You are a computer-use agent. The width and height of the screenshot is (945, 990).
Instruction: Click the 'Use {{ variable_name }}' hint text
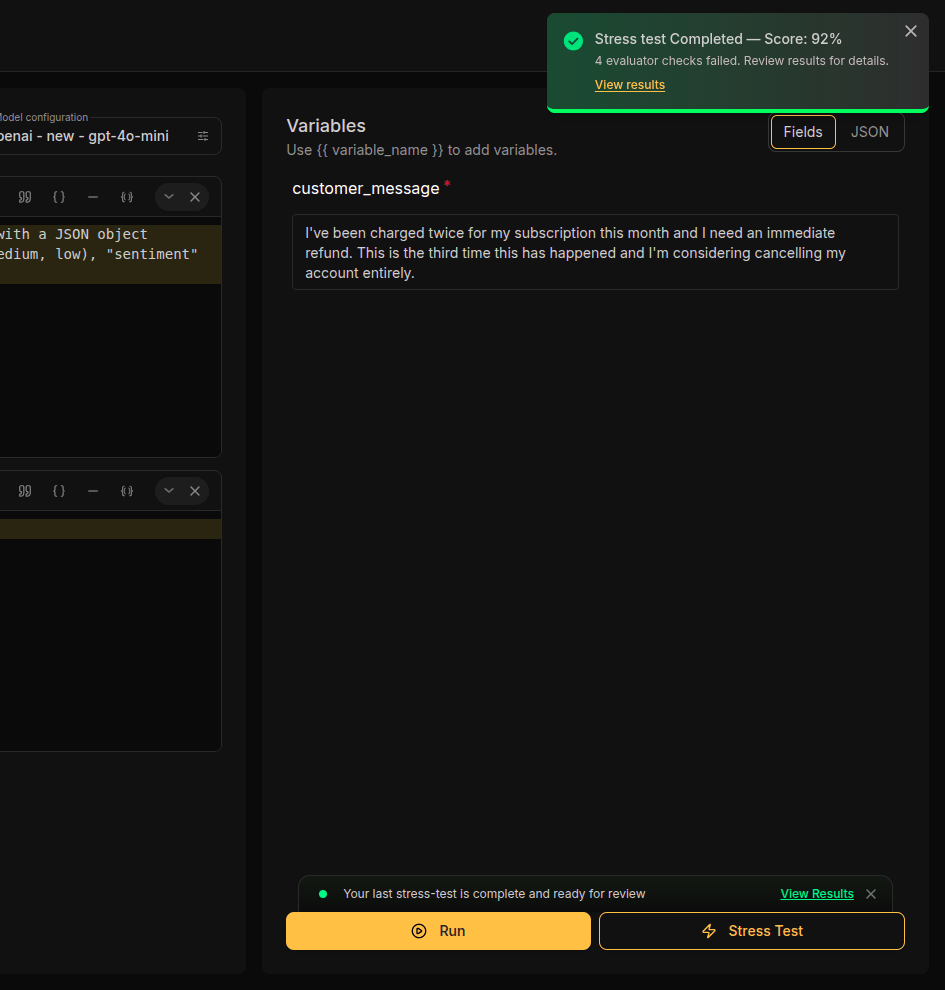click(421, 150)
